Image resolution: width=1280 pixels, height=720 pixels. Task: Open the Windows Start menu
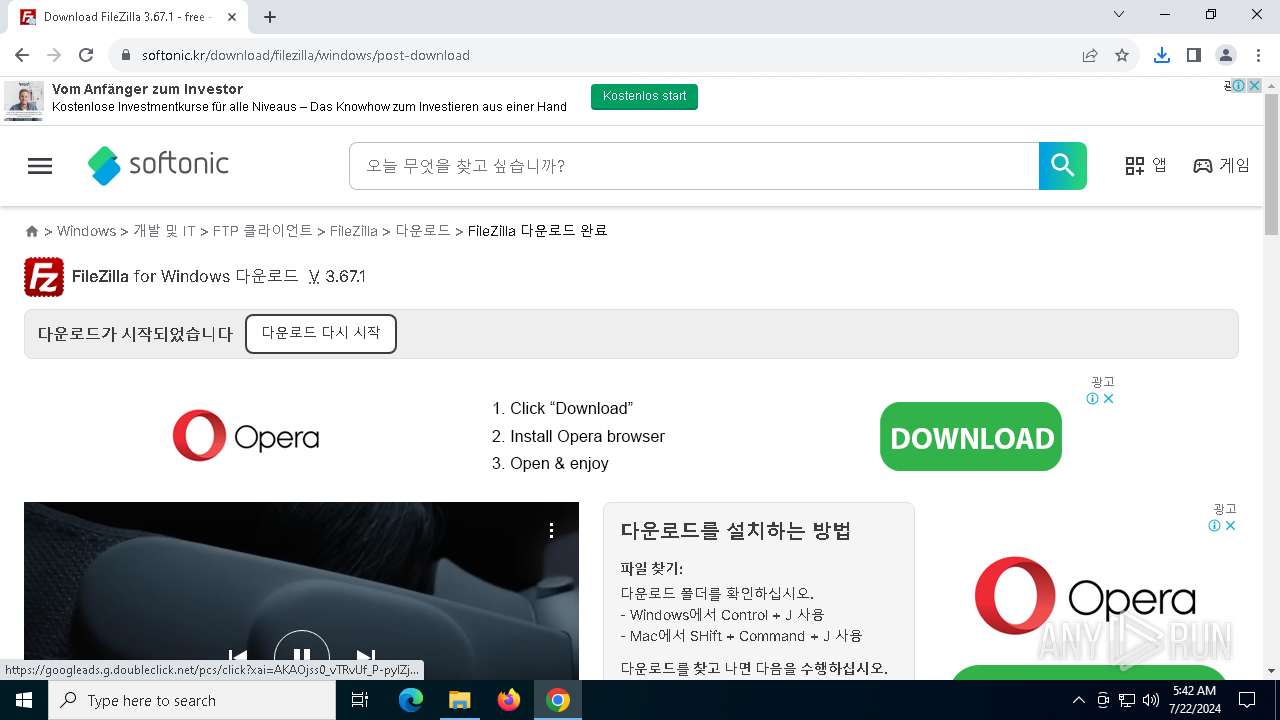(x=24, y=700)
